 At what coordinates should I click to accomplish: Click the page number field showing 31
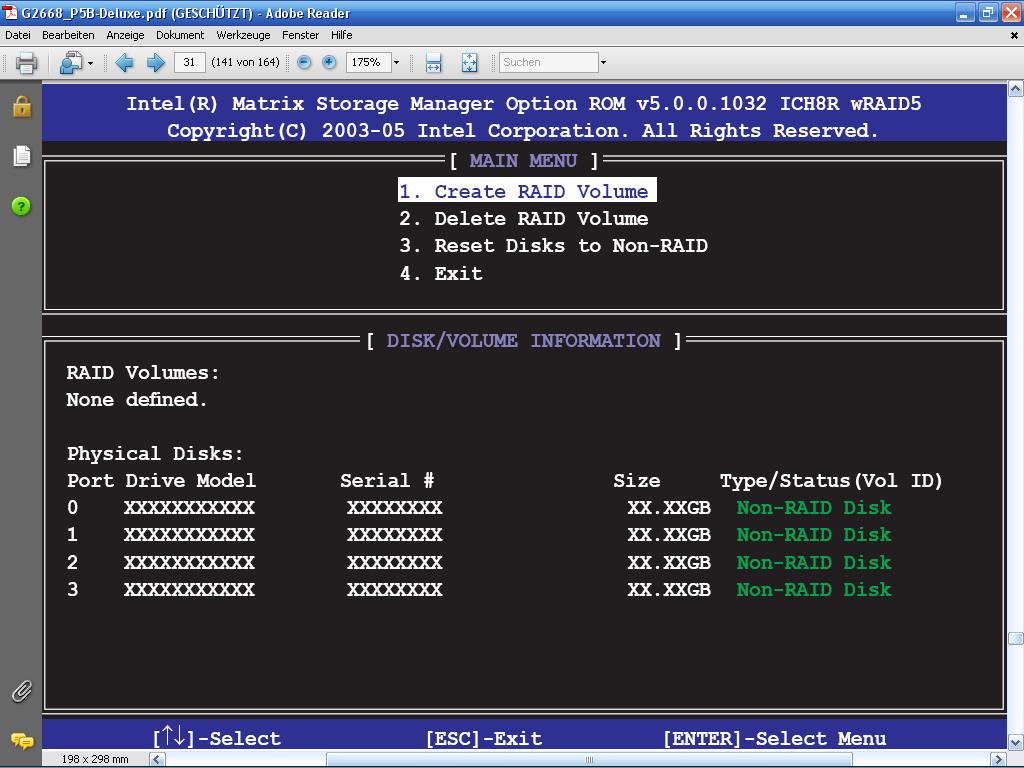pos(189,63)
